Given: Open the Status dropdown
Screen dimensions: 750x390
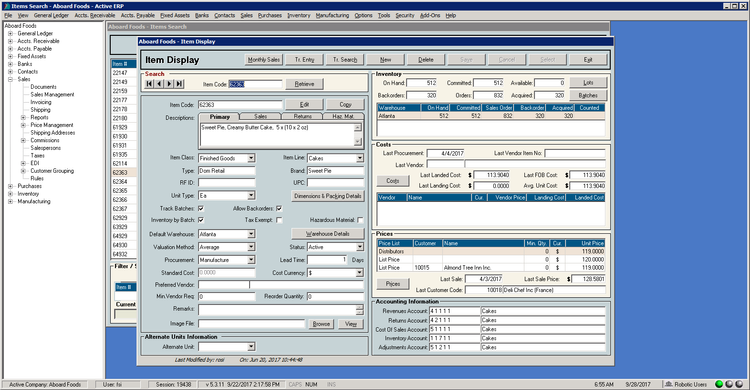Looking at the screenshot, I should point(360,247).
